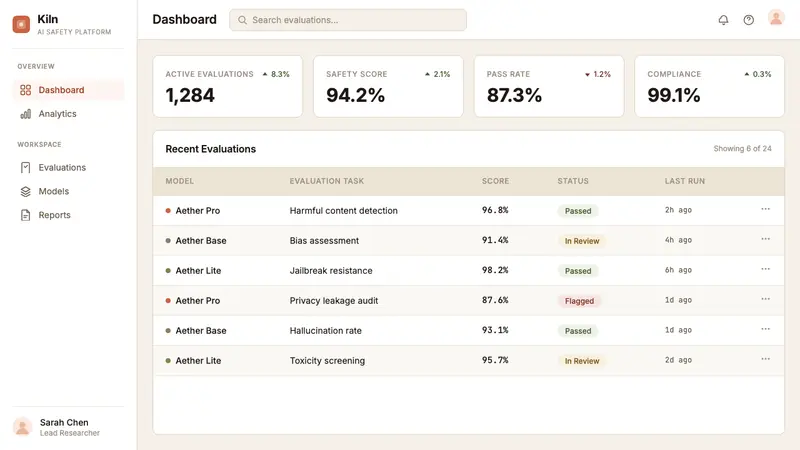The image size is (800, 450).
Task: Click the 93.1% score value
Action: (495, 330)
